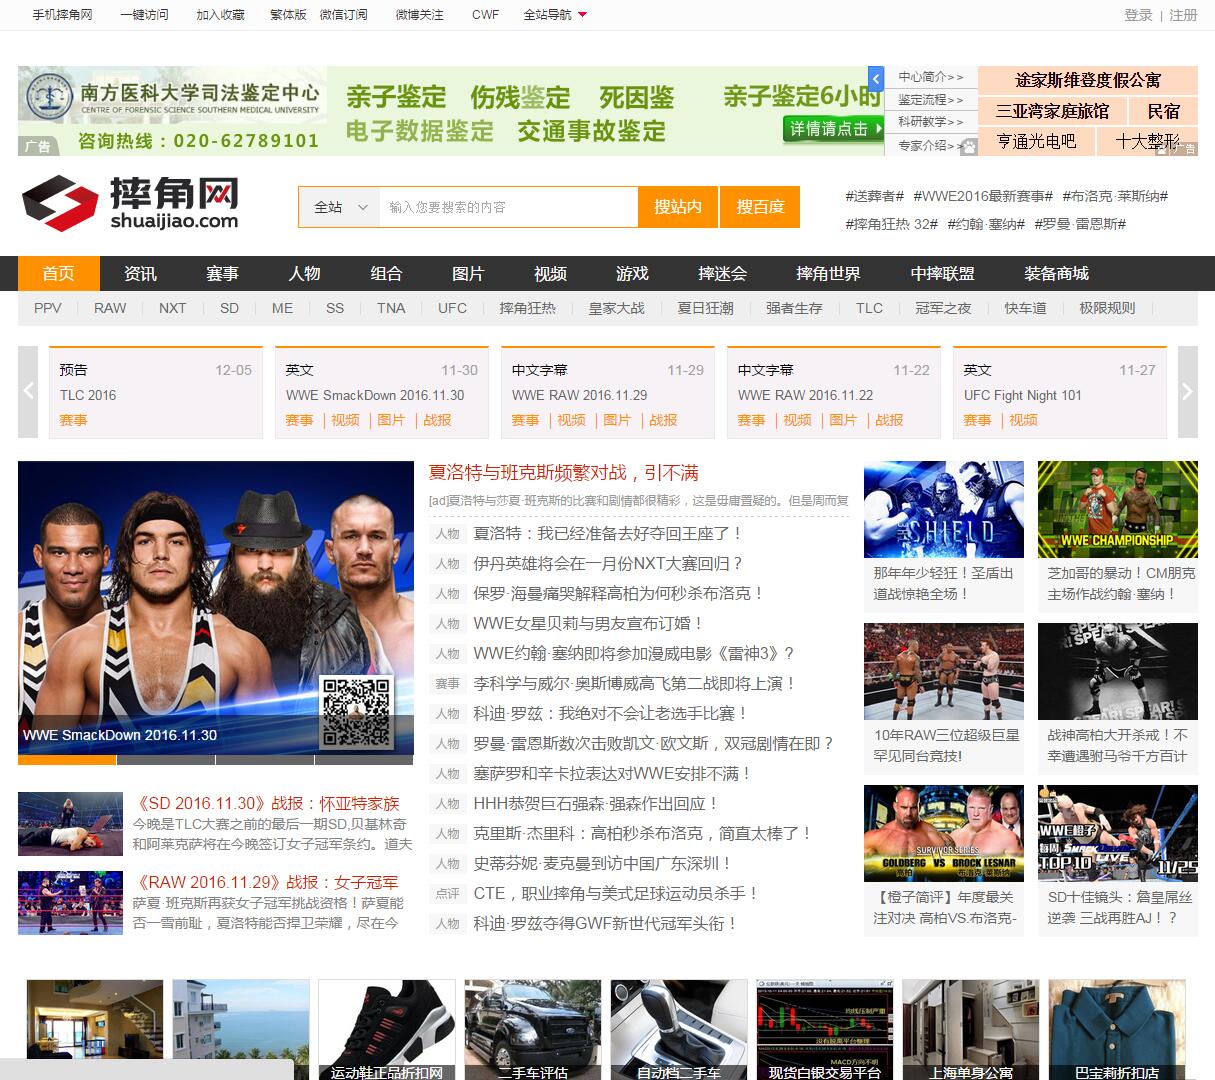
Task: Open the 现货白银交易平台 ad thumbnail
Action: pos(824,1029)
